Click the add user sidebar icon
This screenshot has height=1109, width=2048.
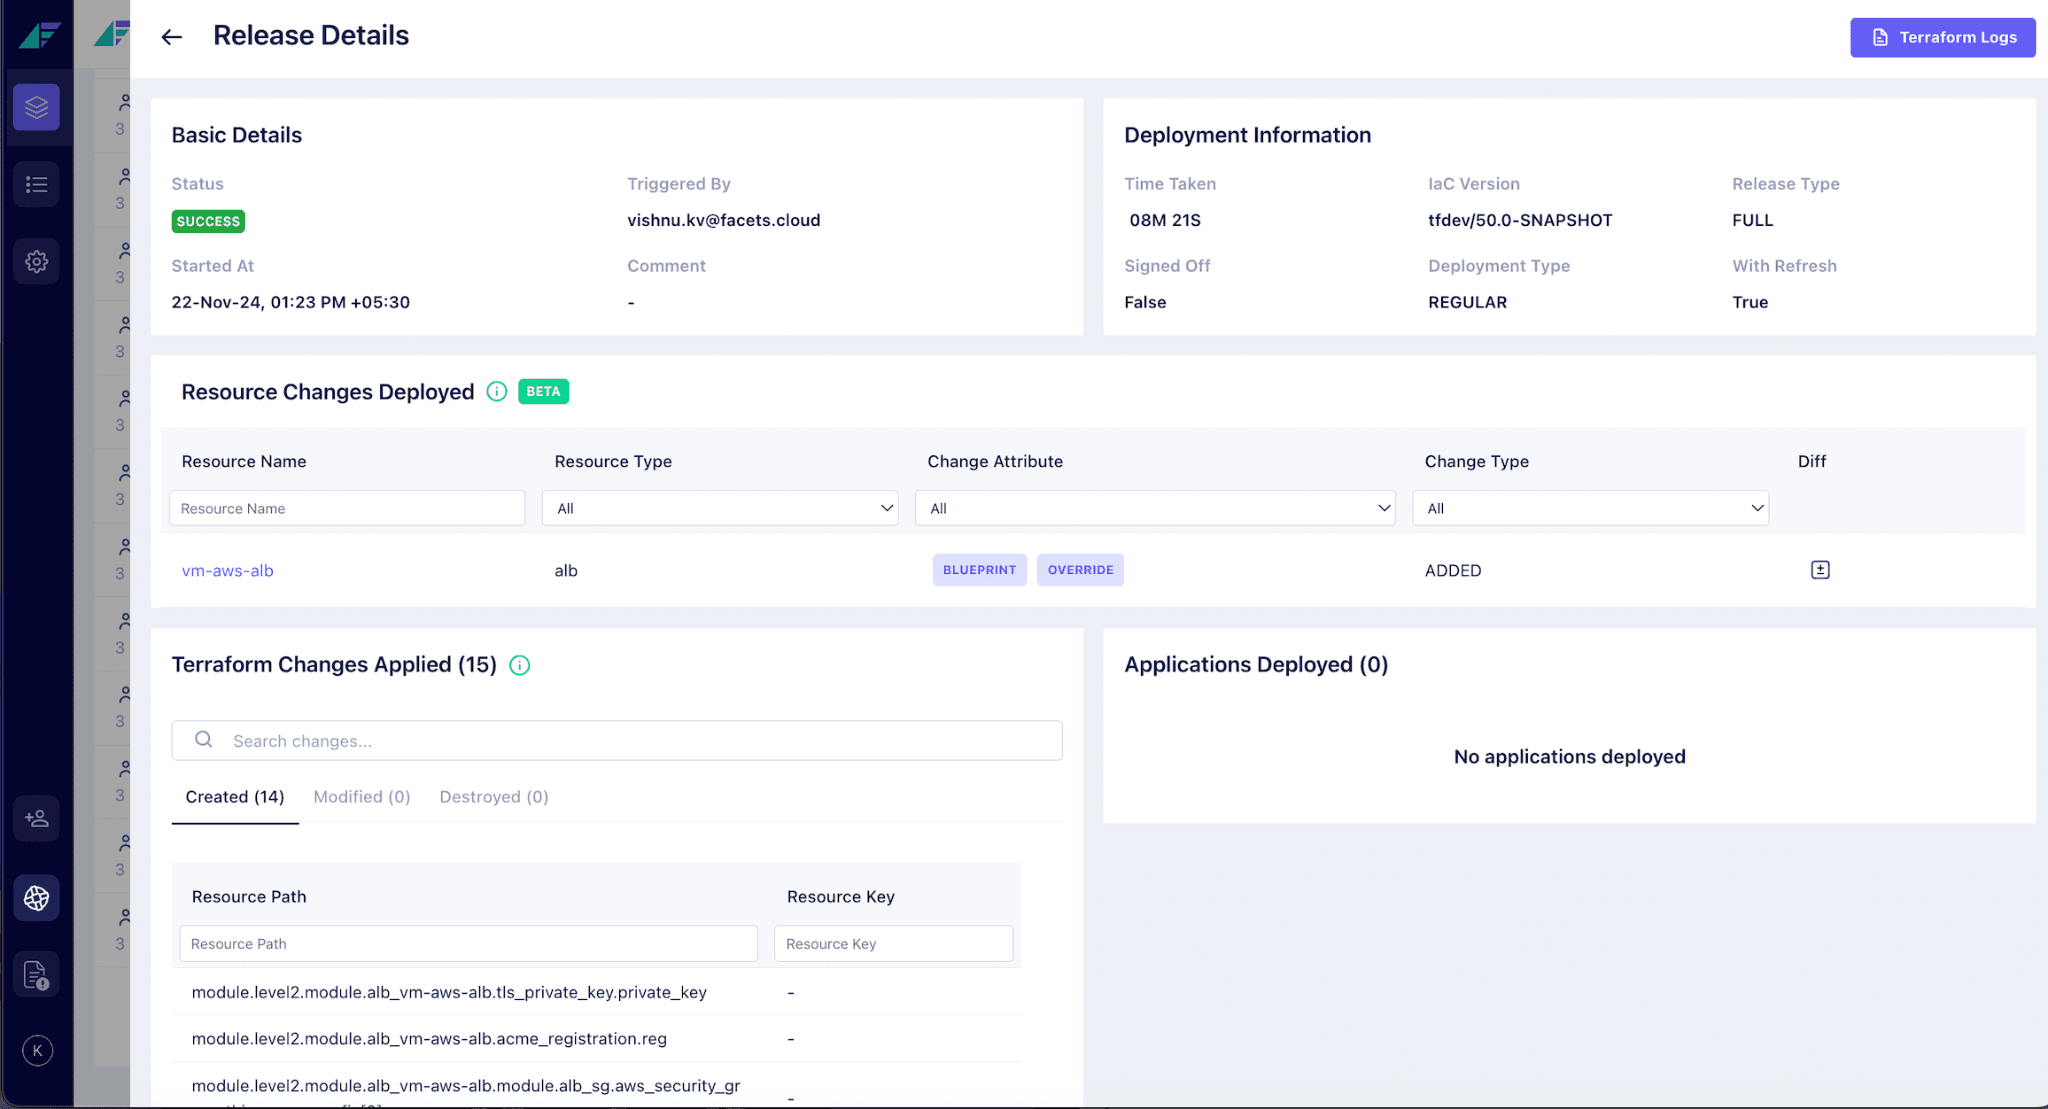pos(37,819)
